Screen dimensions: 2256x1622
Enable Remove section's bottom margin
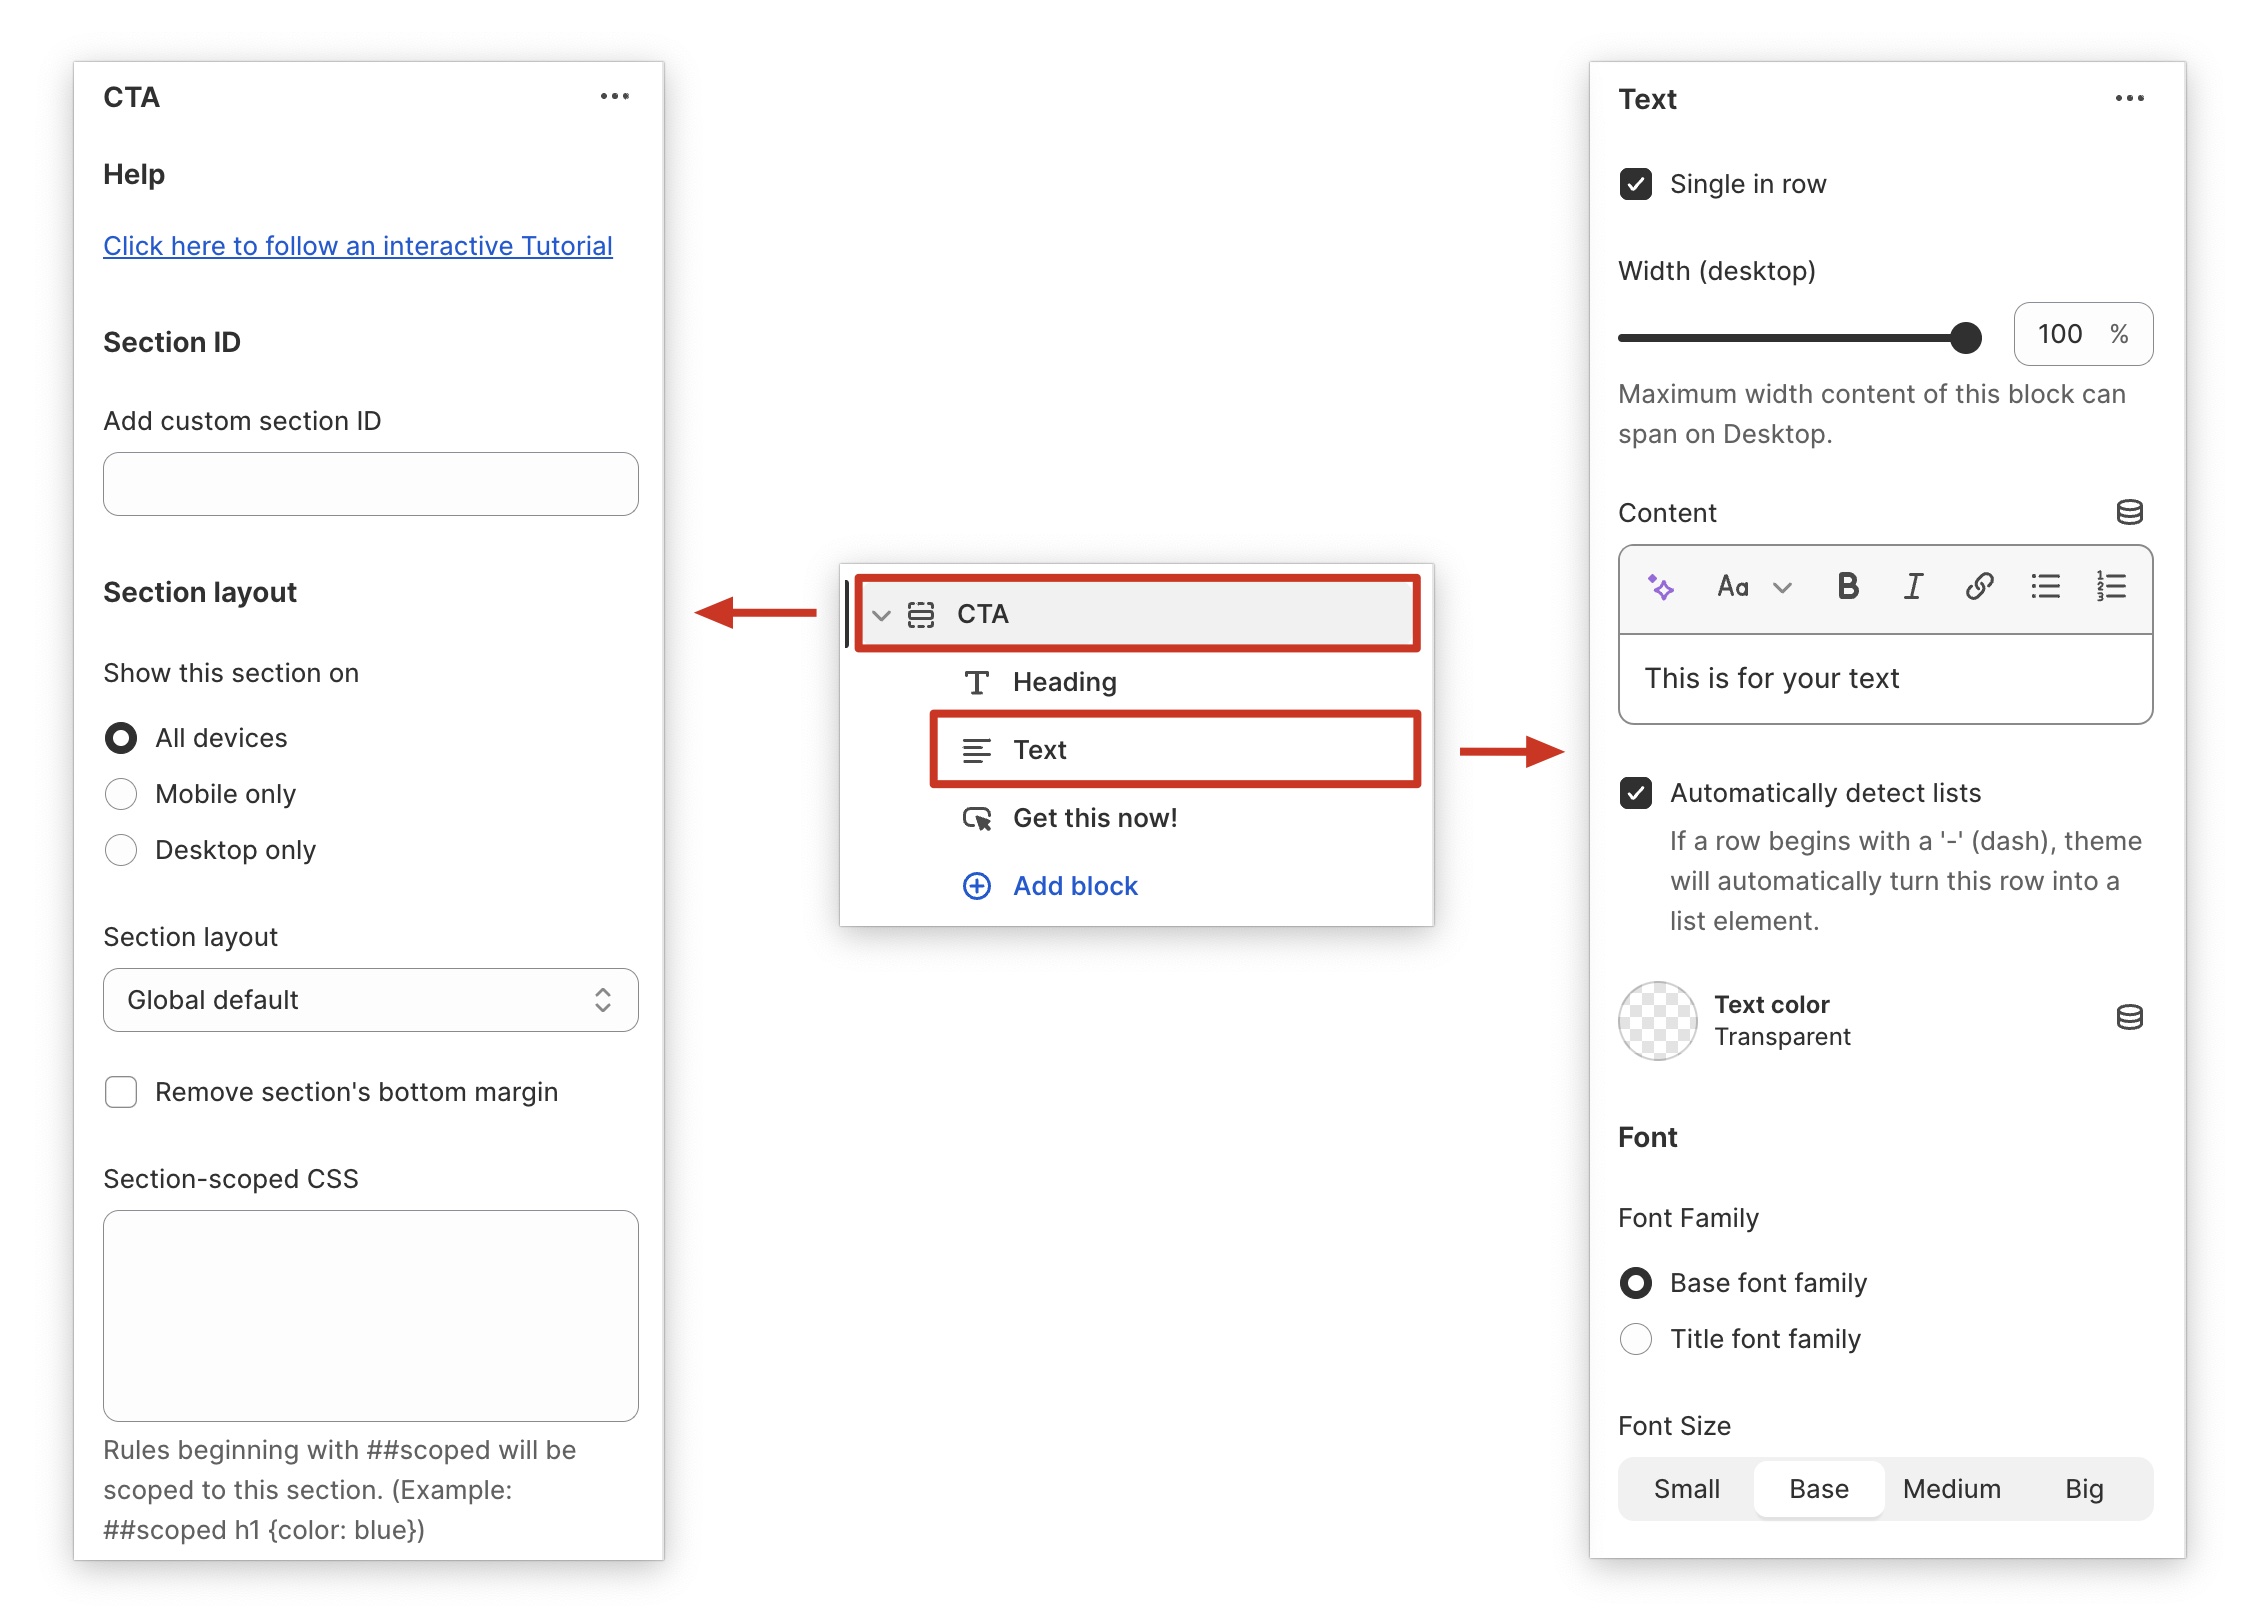[x=121, y=1092]
